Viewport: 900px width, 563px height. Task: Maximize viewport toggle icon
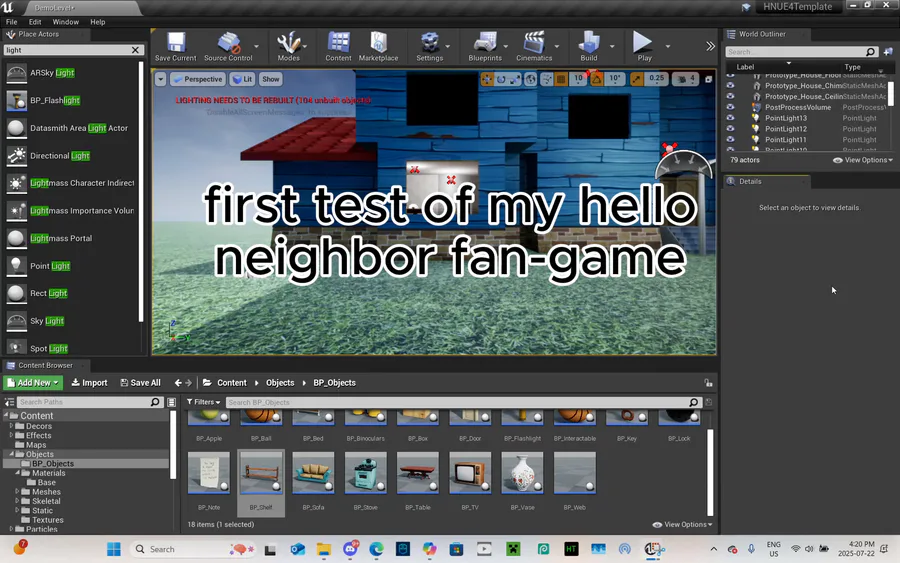click(709, 79)
